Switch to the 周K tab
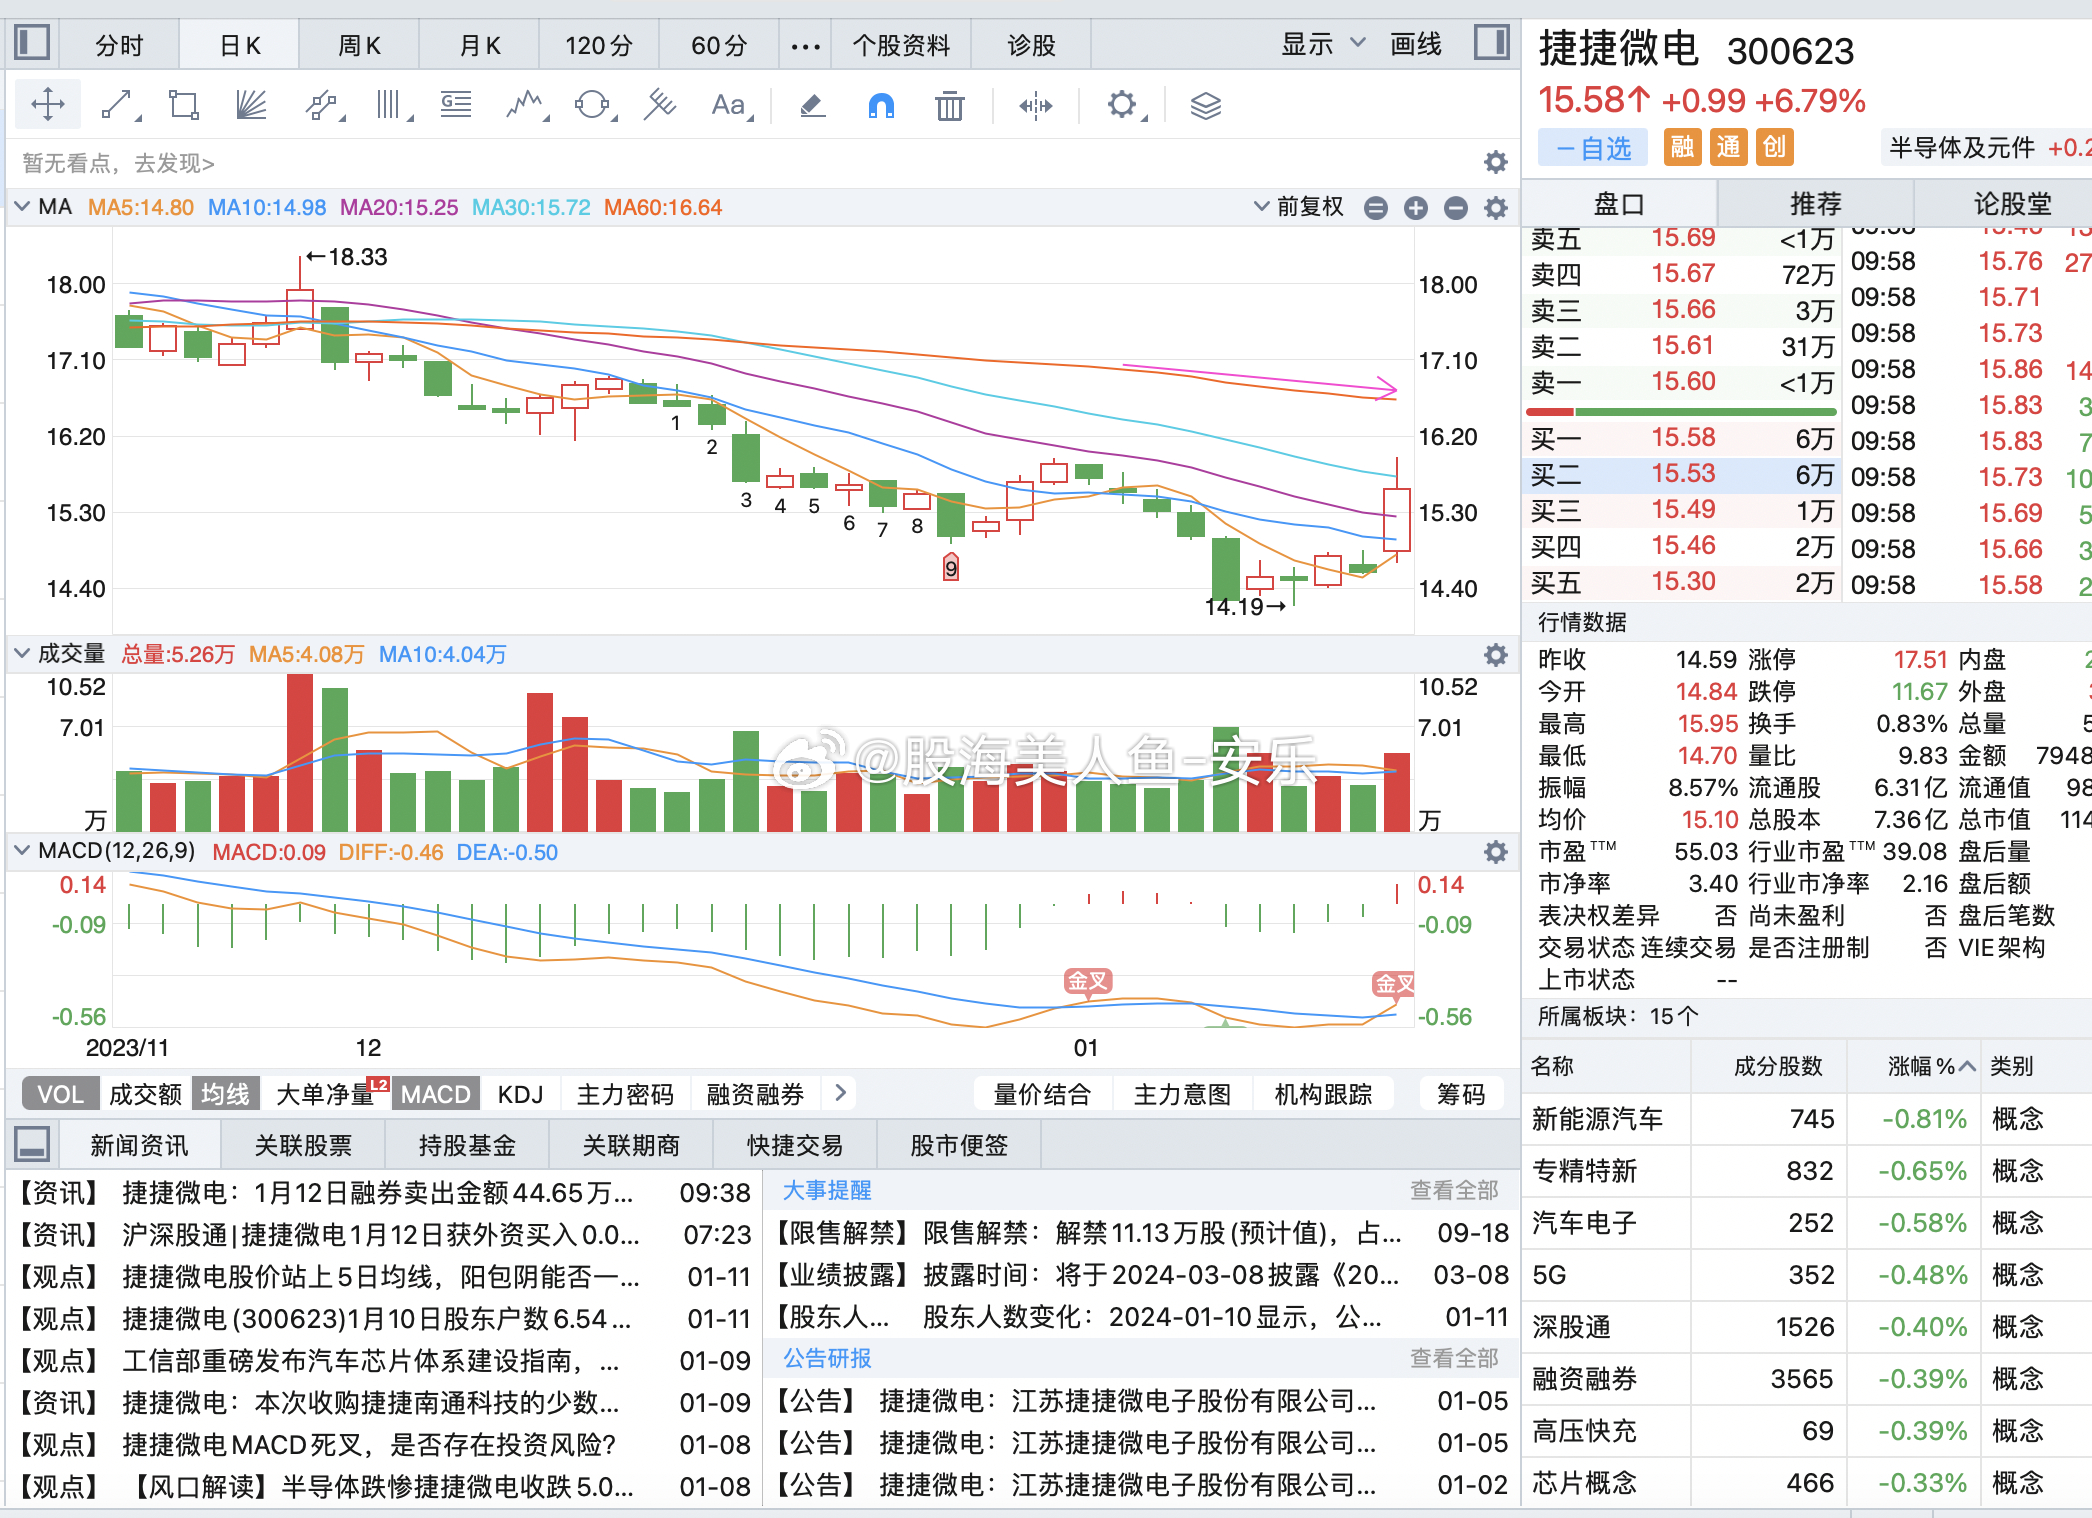 [x=357, y=43]
